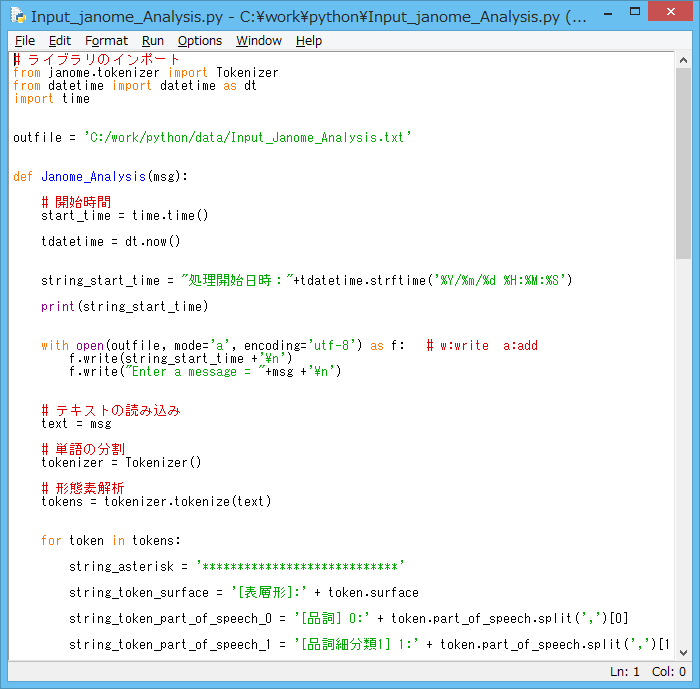Click the Col: 0 status bar indicator
The width and height of the screenshot is (700, 689).
click(669, 672)
